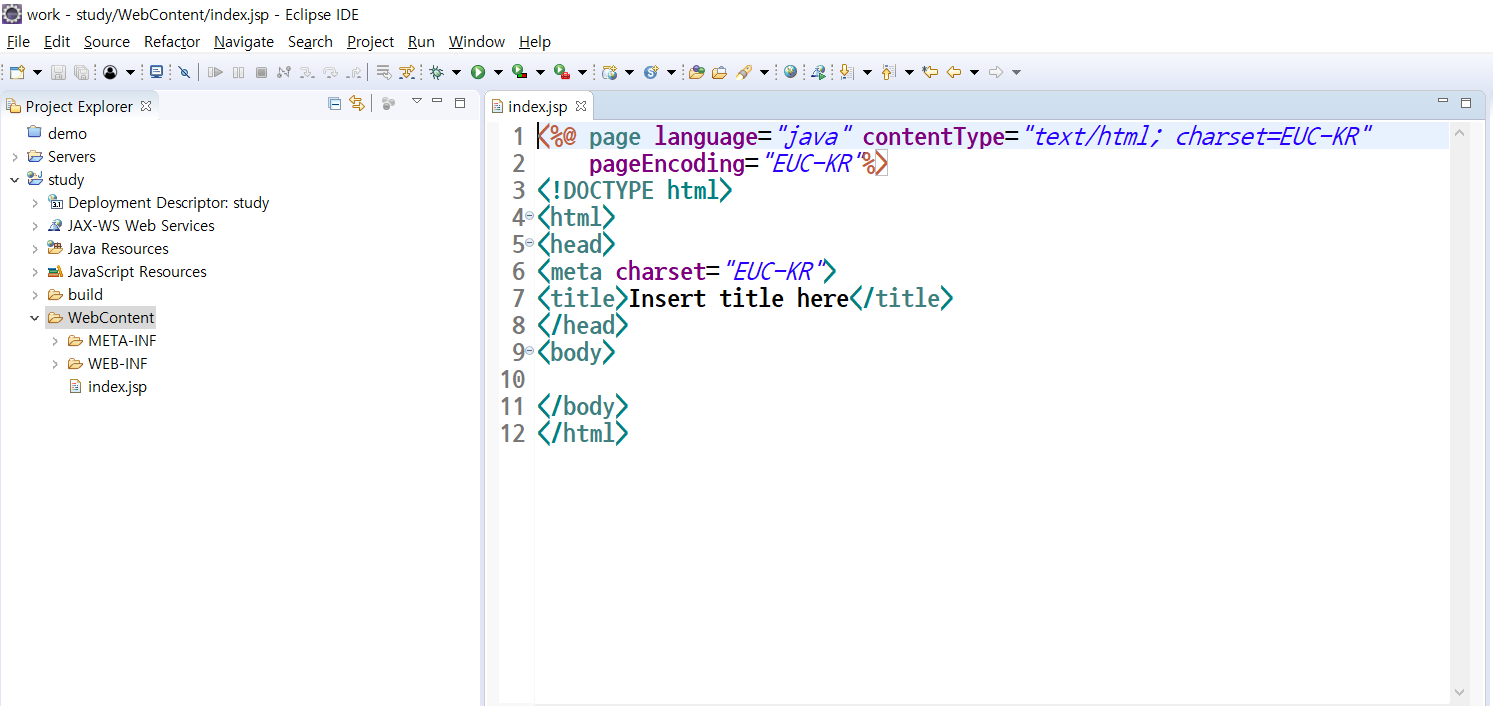1493x706 pixels.
Task: Open the Project menu
Action: [x=371, y=42]
